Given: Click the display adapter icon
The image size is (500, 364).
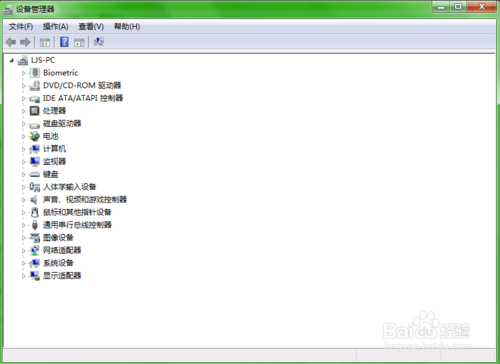Looking at the screenshot, I should 35,276.
